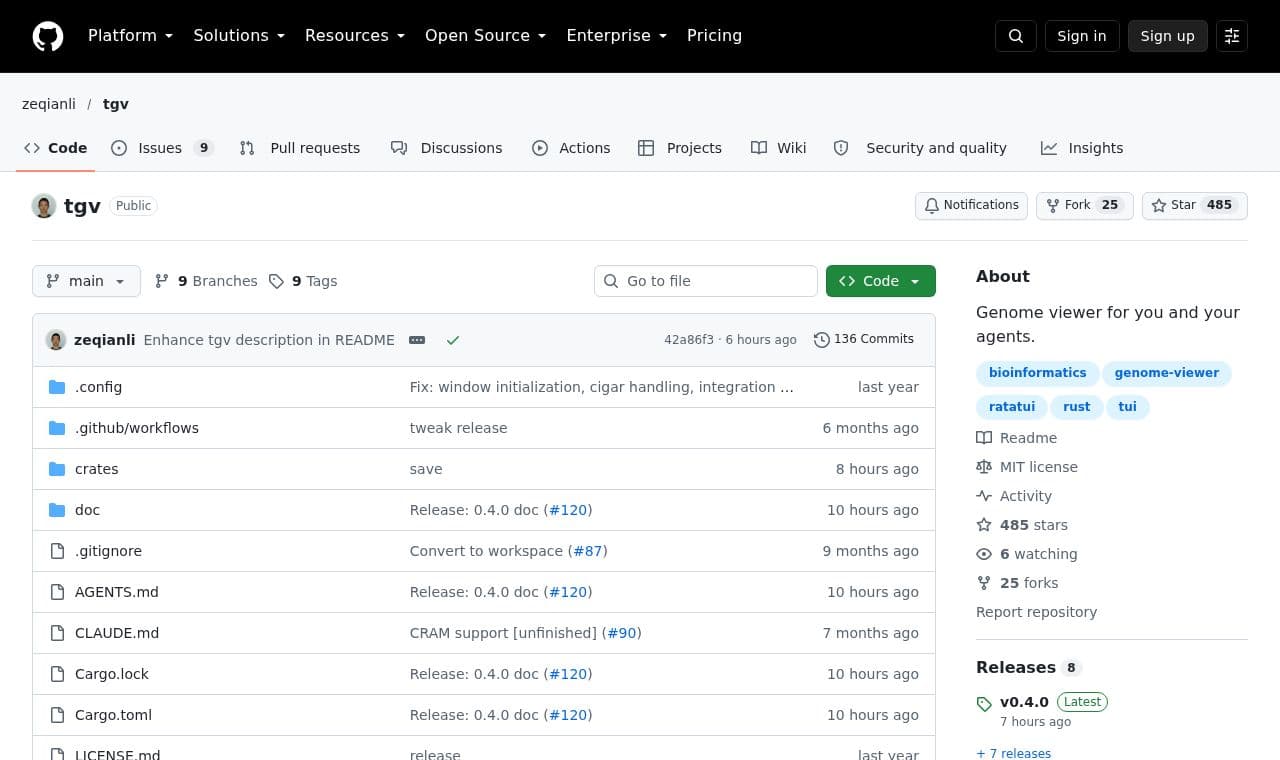Click the commit status green checkmark
This screenshot has height=760, width=1280.
click(x=453, y=340)
